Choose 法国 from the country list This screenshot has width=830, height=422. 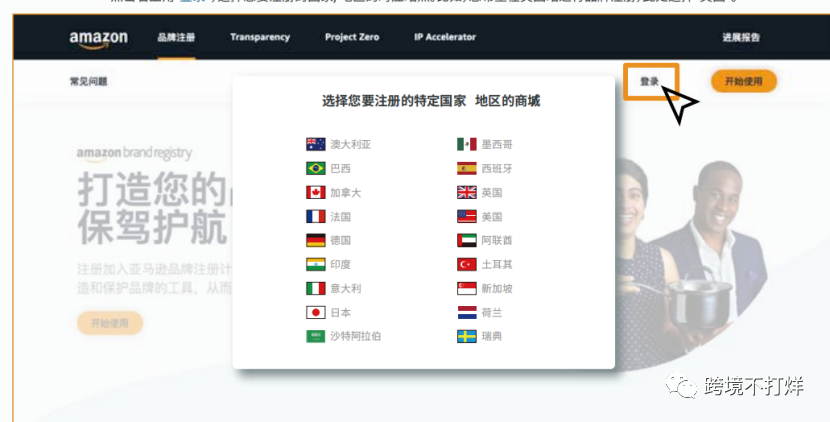[340, 217]
